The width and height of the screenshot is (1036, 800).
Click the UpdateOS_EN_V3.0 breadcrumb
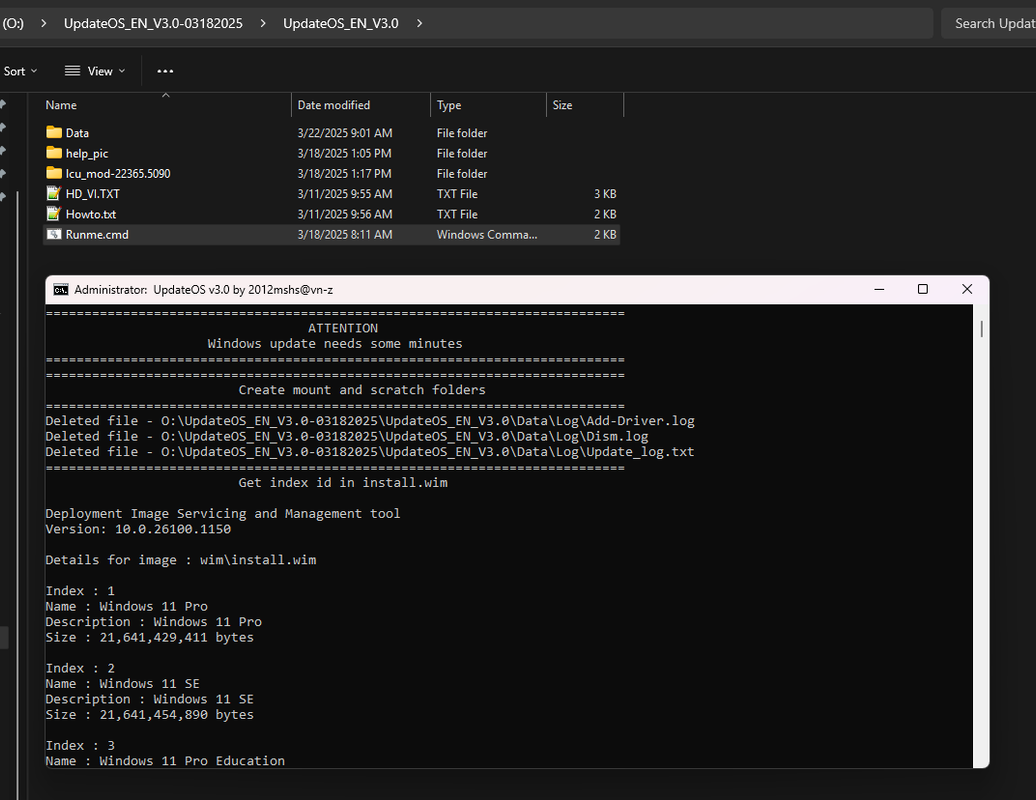[x=341, y=23]
